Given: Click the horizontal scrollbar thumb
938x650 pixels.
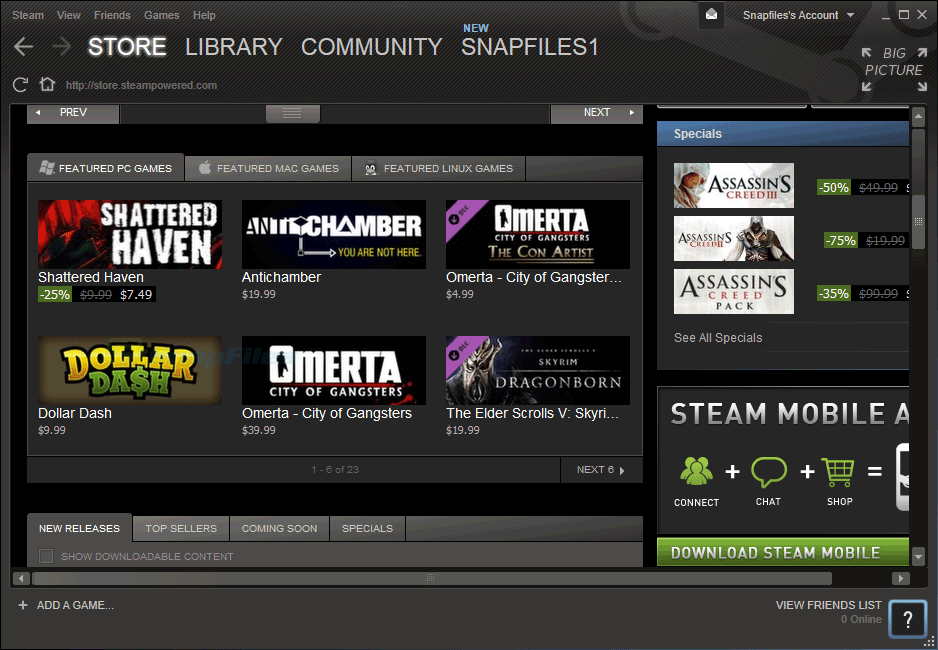Looking at the screenshot, I should pyautogui.click(x=432, y=578).
